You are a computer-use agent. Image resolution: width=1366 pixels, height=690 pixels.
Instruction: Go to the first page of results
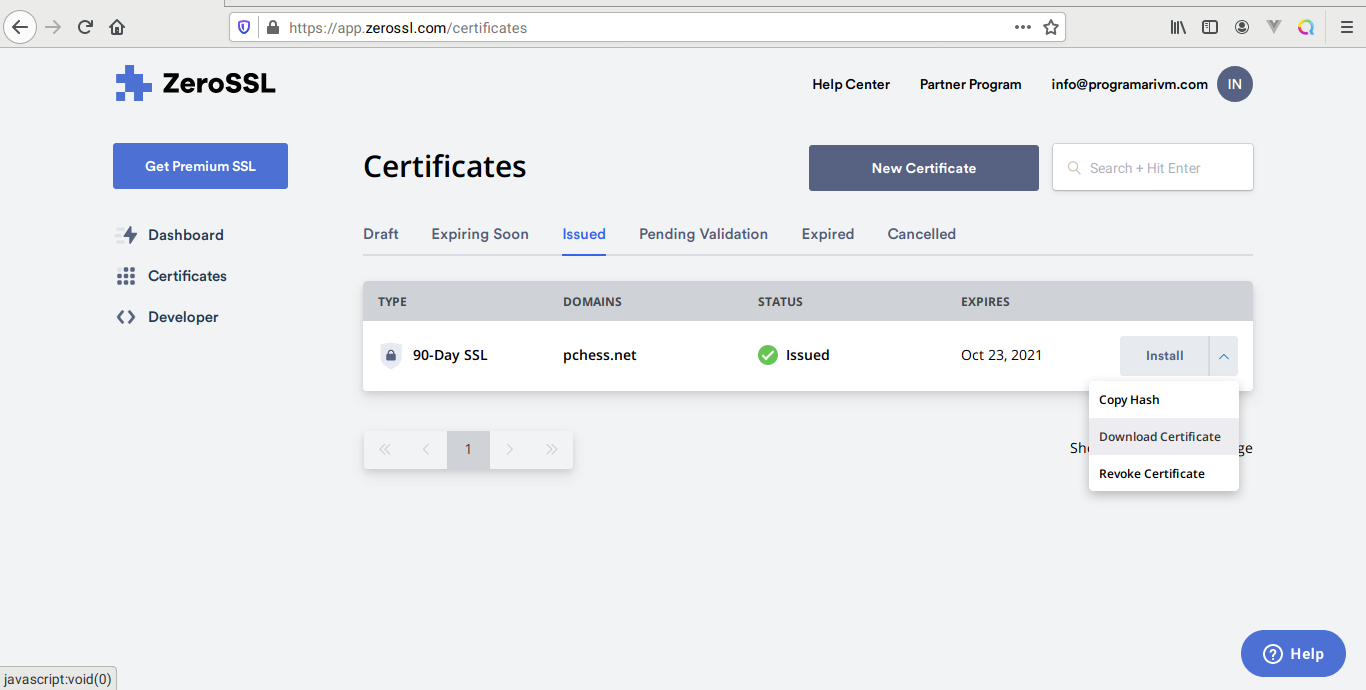(384, 450)
